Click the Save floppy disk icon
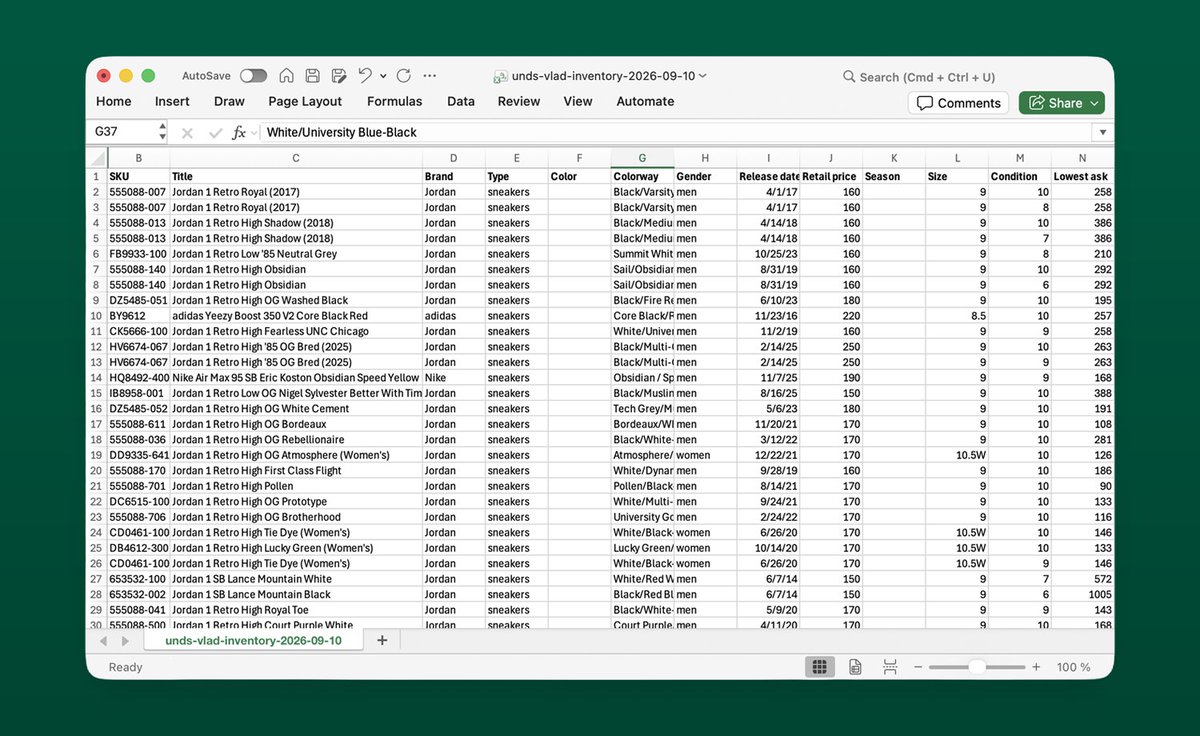 (x=313, y=76)
